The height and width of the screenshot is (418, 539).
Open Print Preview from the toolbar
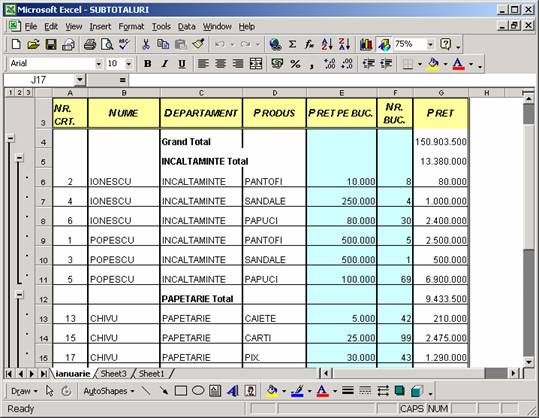pyautogui.click(x=107, y=44)
